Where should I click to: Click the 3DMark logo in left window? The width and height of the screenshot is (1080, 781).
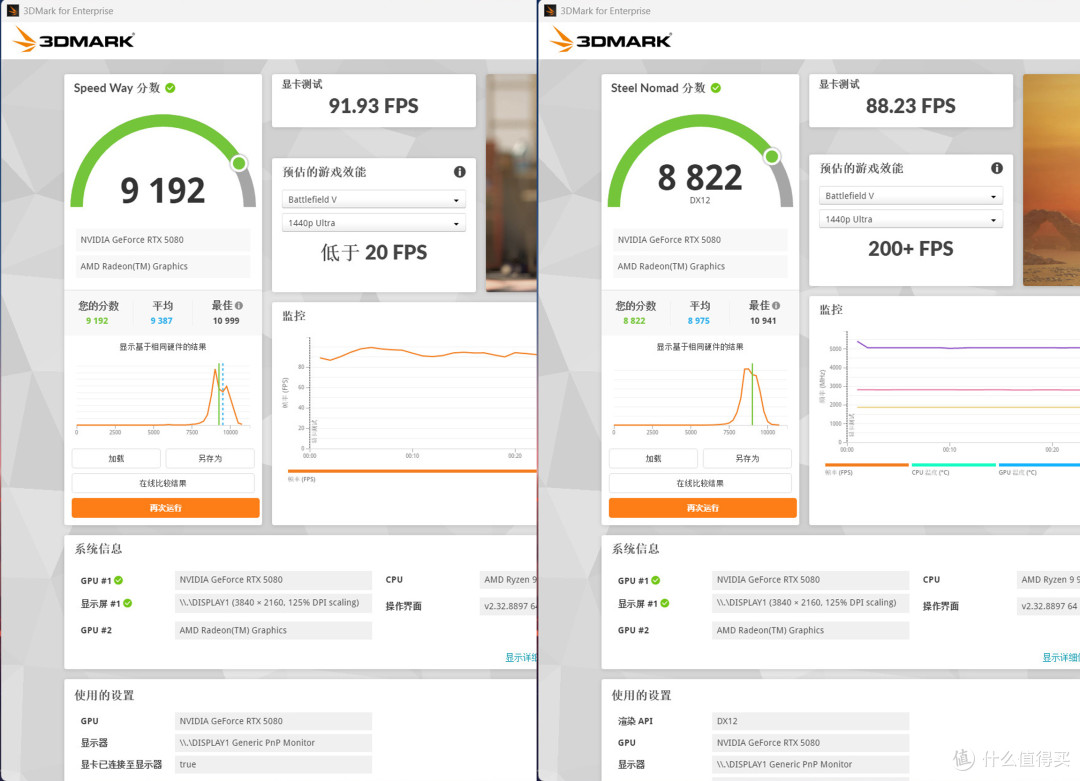coord(74,40)
